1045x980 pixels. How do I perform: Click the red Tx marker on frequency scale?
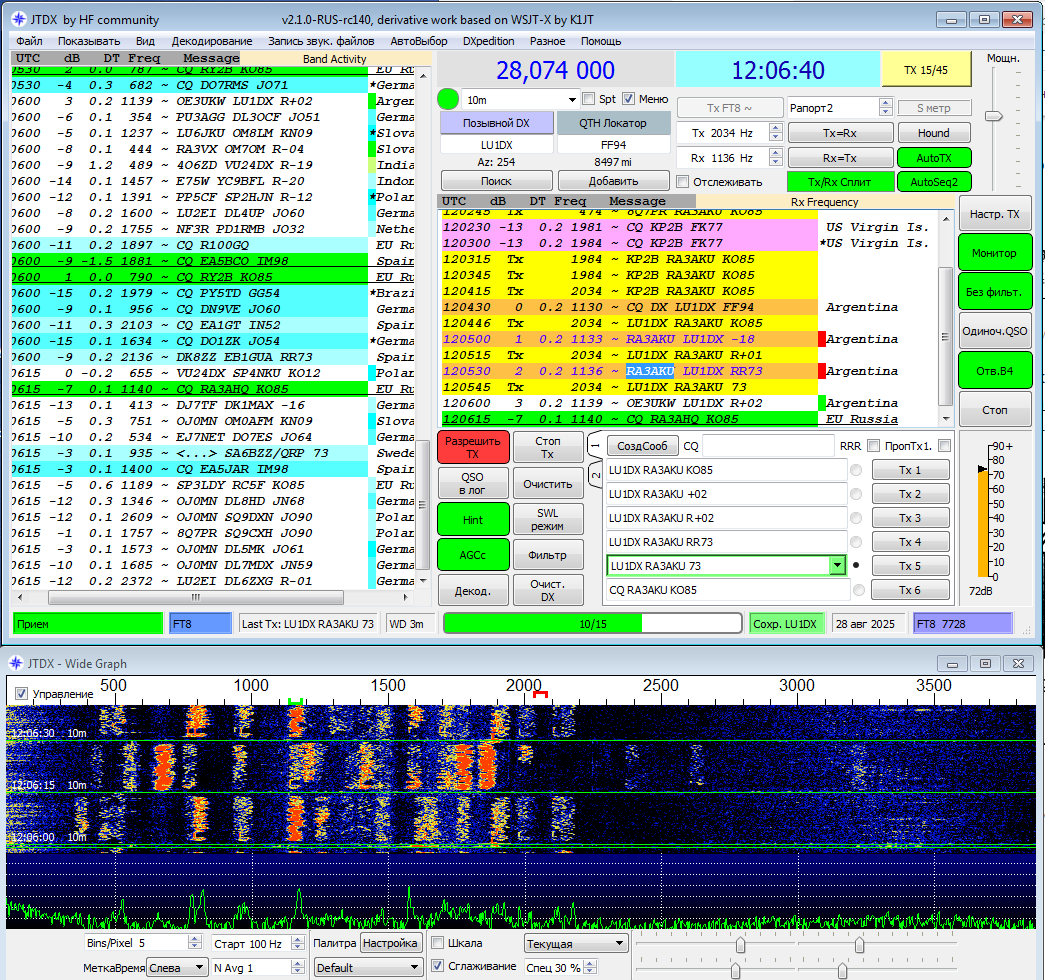point(540,695)
